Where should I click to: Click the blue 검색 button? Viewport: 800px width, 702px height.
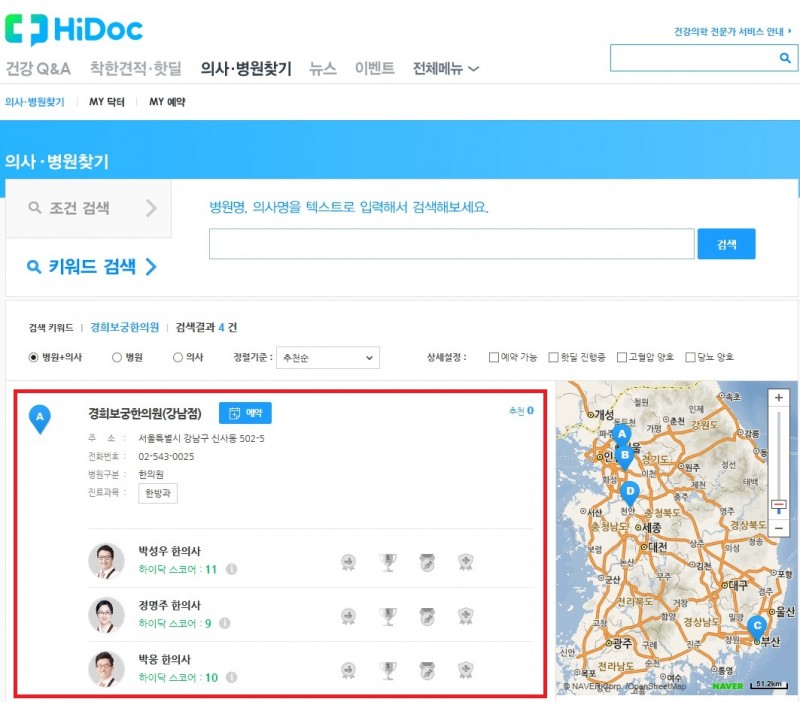click(726, 244)
